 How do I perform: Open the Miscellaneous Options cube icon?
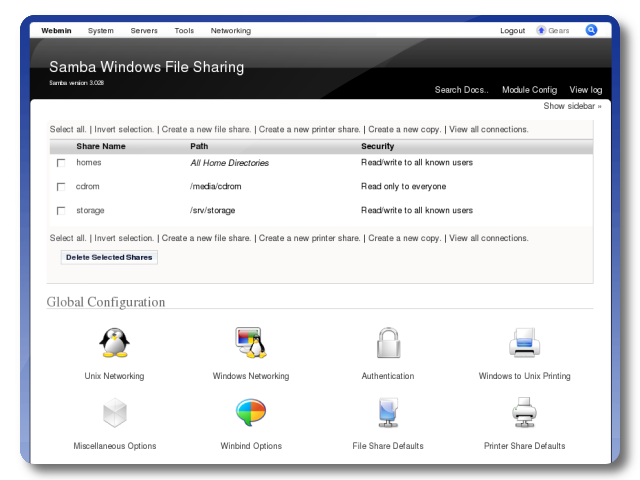point(114,412)
